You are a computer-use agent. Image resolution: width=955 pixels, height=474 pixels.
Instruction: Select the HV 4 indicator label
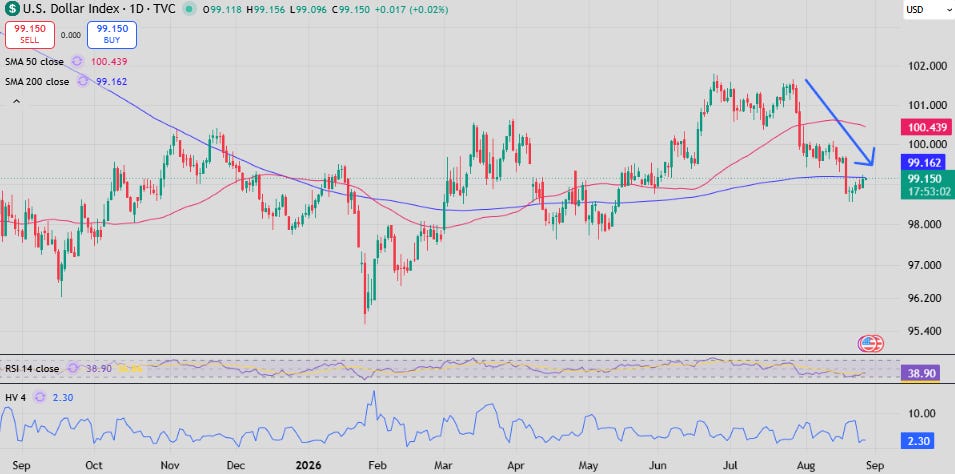[16, 397]
